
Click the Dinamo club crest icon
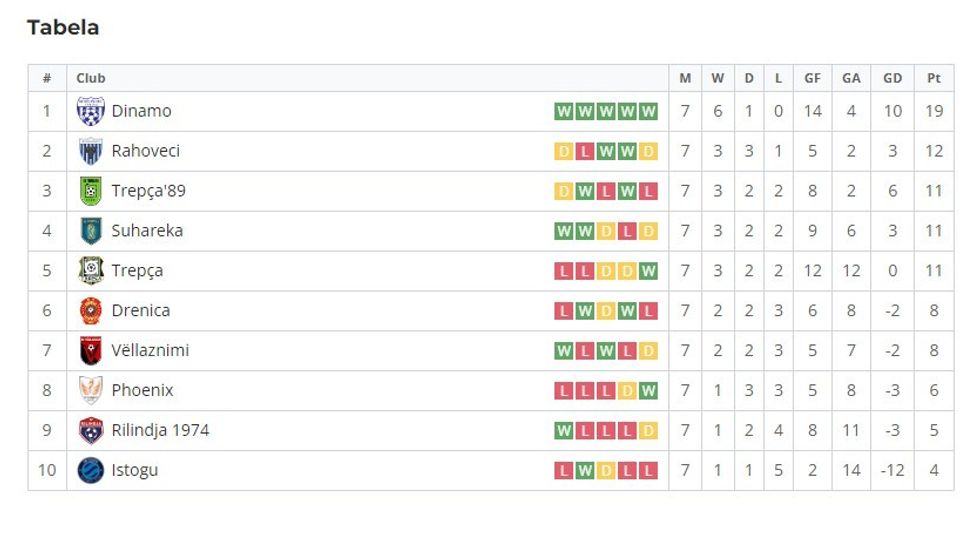(x=91, y=111)
